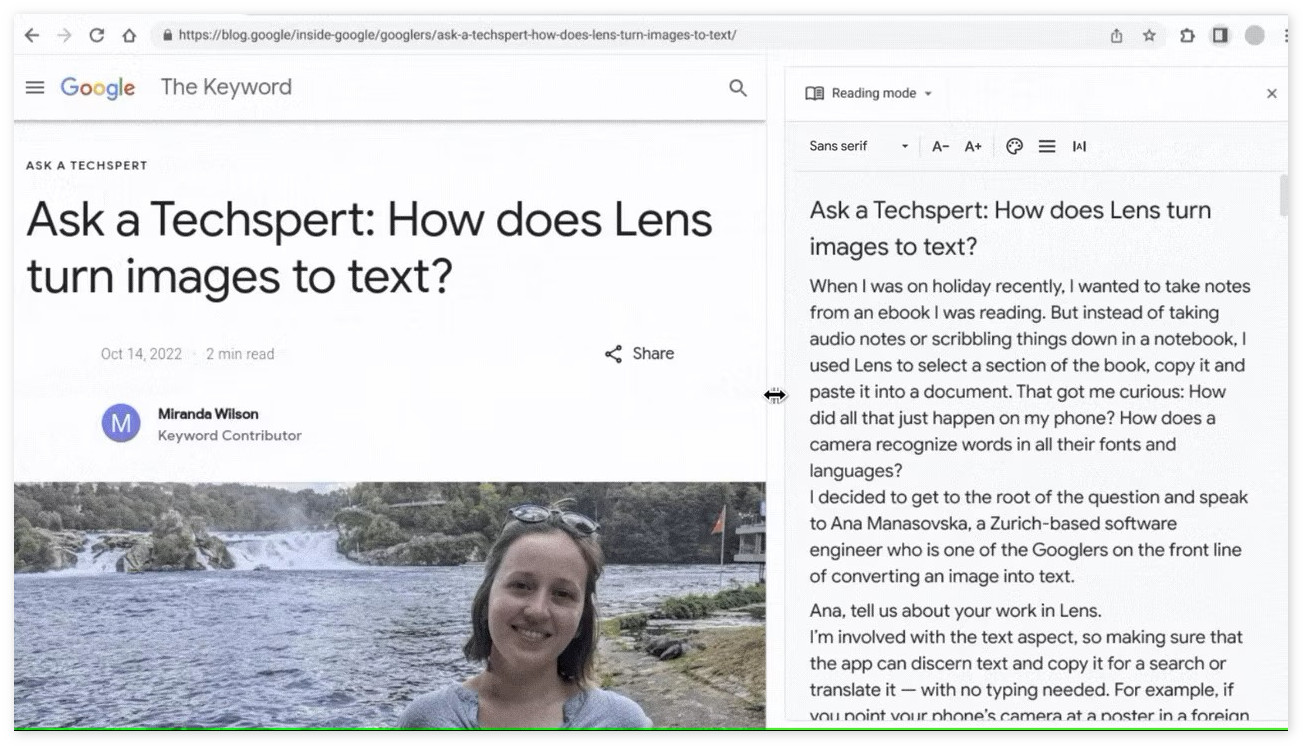Go to the browser home page
The height and width of the screenshot is (746, 1303).
(x=129, y=35)
